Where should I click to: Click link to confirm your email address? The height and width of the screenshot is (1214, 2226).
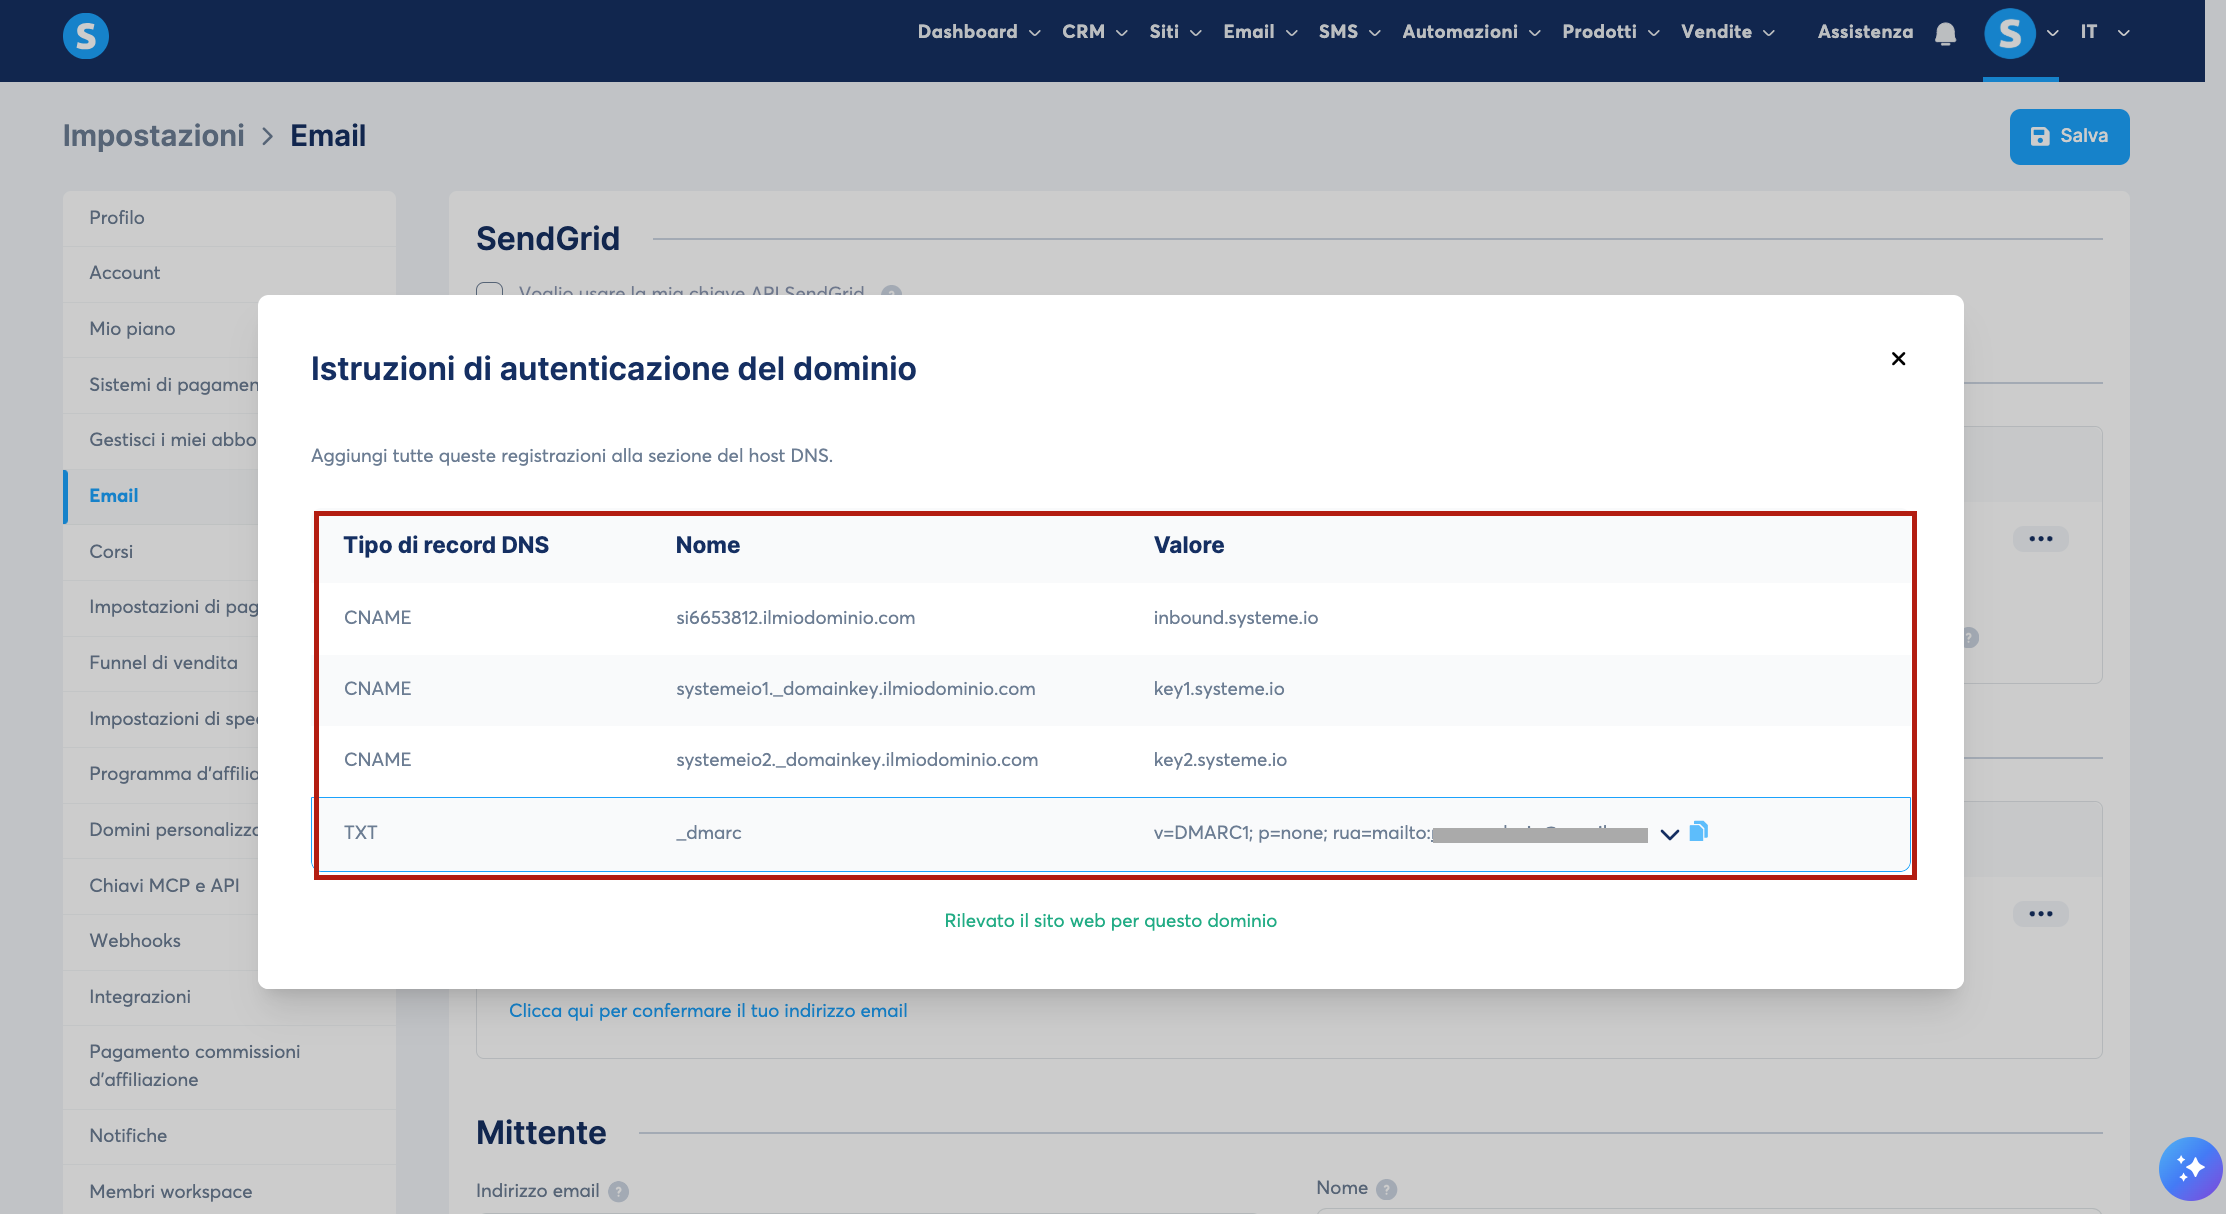click(708, 1011)
